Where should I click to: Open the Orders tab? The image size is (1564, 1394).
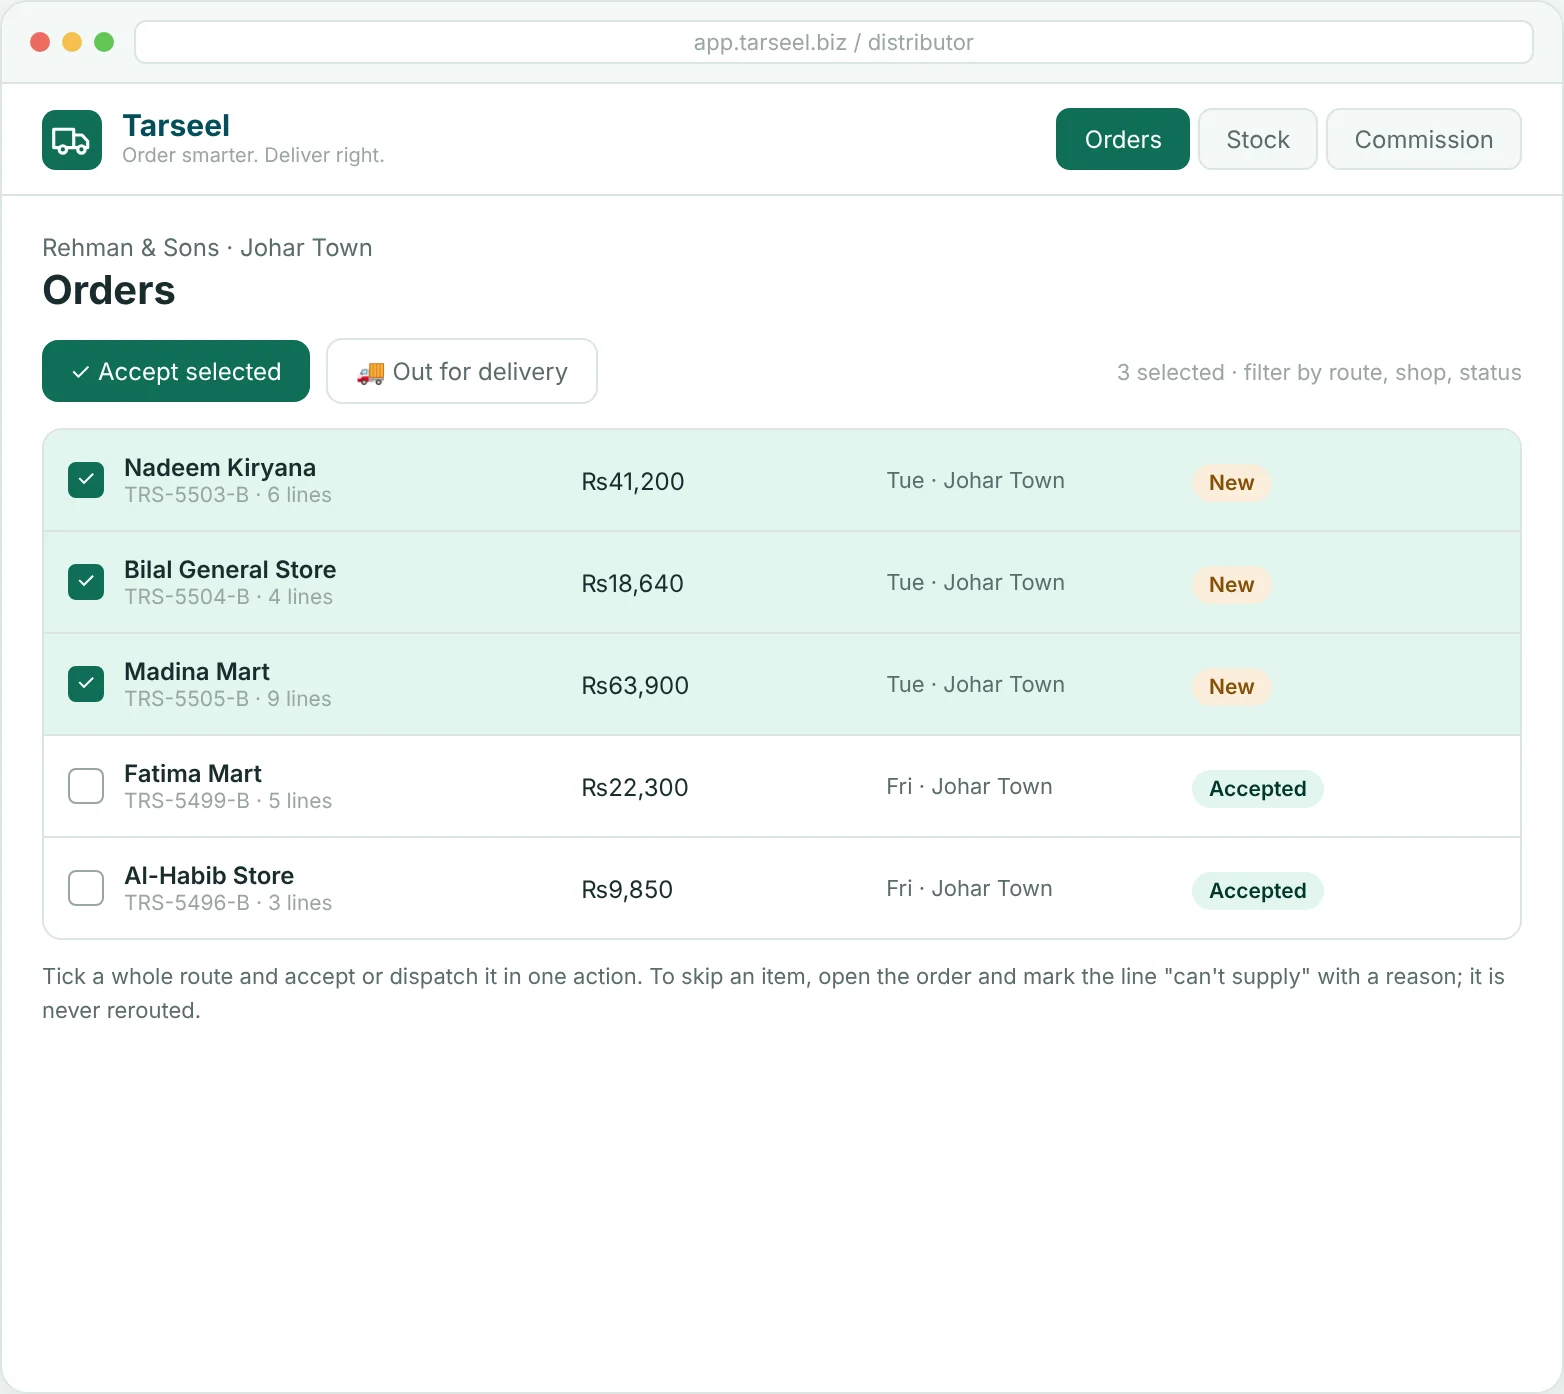(1123, 139)
